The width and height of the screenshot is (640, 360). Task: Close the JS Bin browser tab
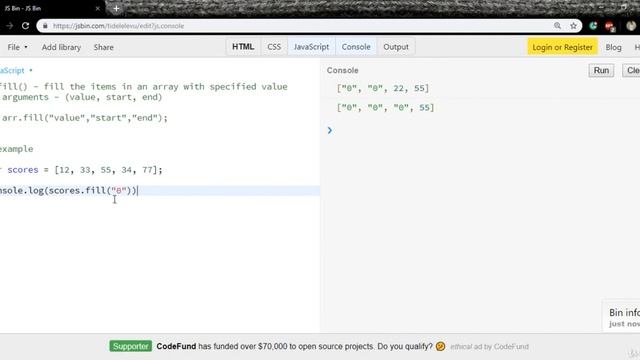[98, 8]
